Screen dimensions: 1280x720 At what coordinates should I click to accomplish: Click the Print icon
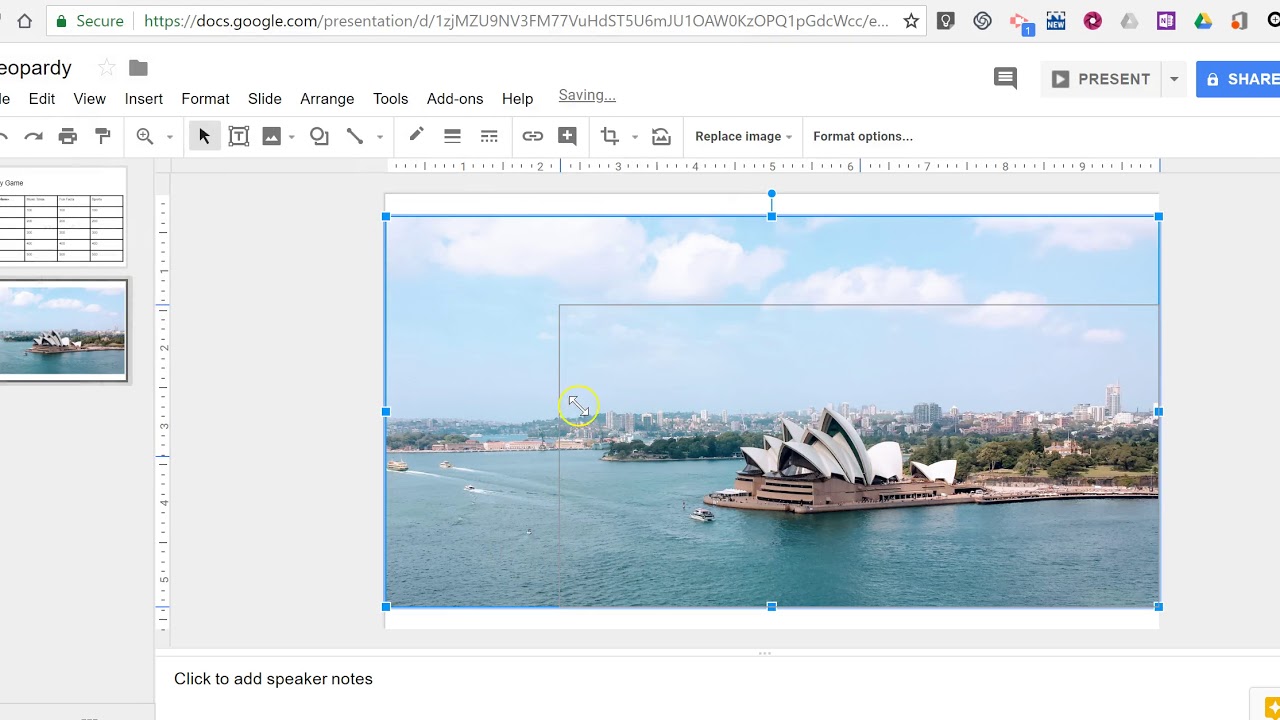coord(68,136)
